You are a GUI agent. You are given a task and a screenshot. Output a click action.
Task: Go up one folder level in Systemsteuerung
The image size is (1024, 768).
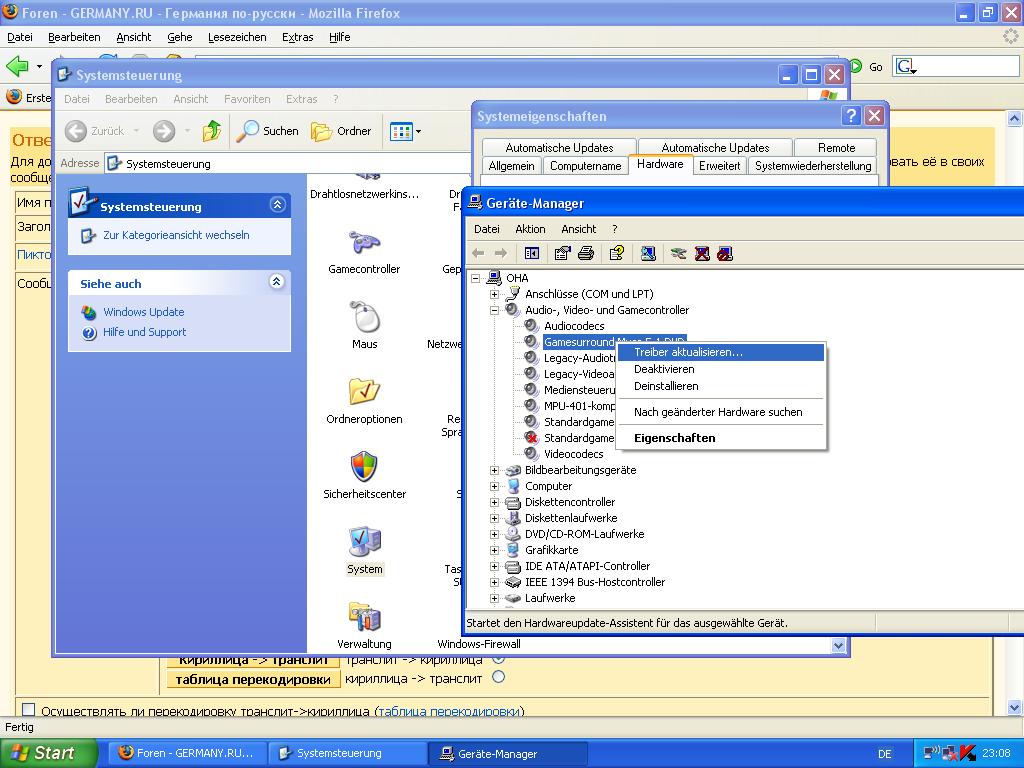pos(212,131)
